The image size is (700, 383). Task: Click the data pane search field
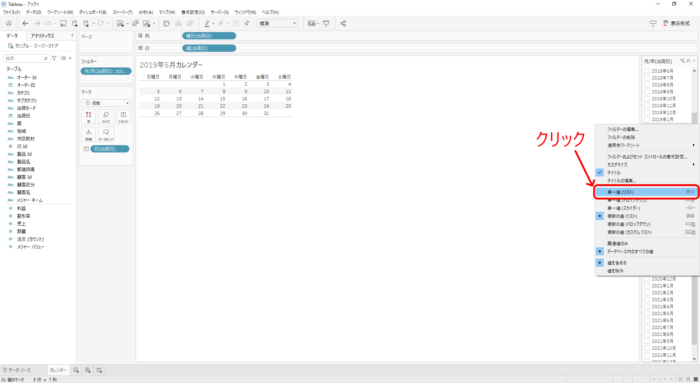pyautogui.click(x=26, y=58)
